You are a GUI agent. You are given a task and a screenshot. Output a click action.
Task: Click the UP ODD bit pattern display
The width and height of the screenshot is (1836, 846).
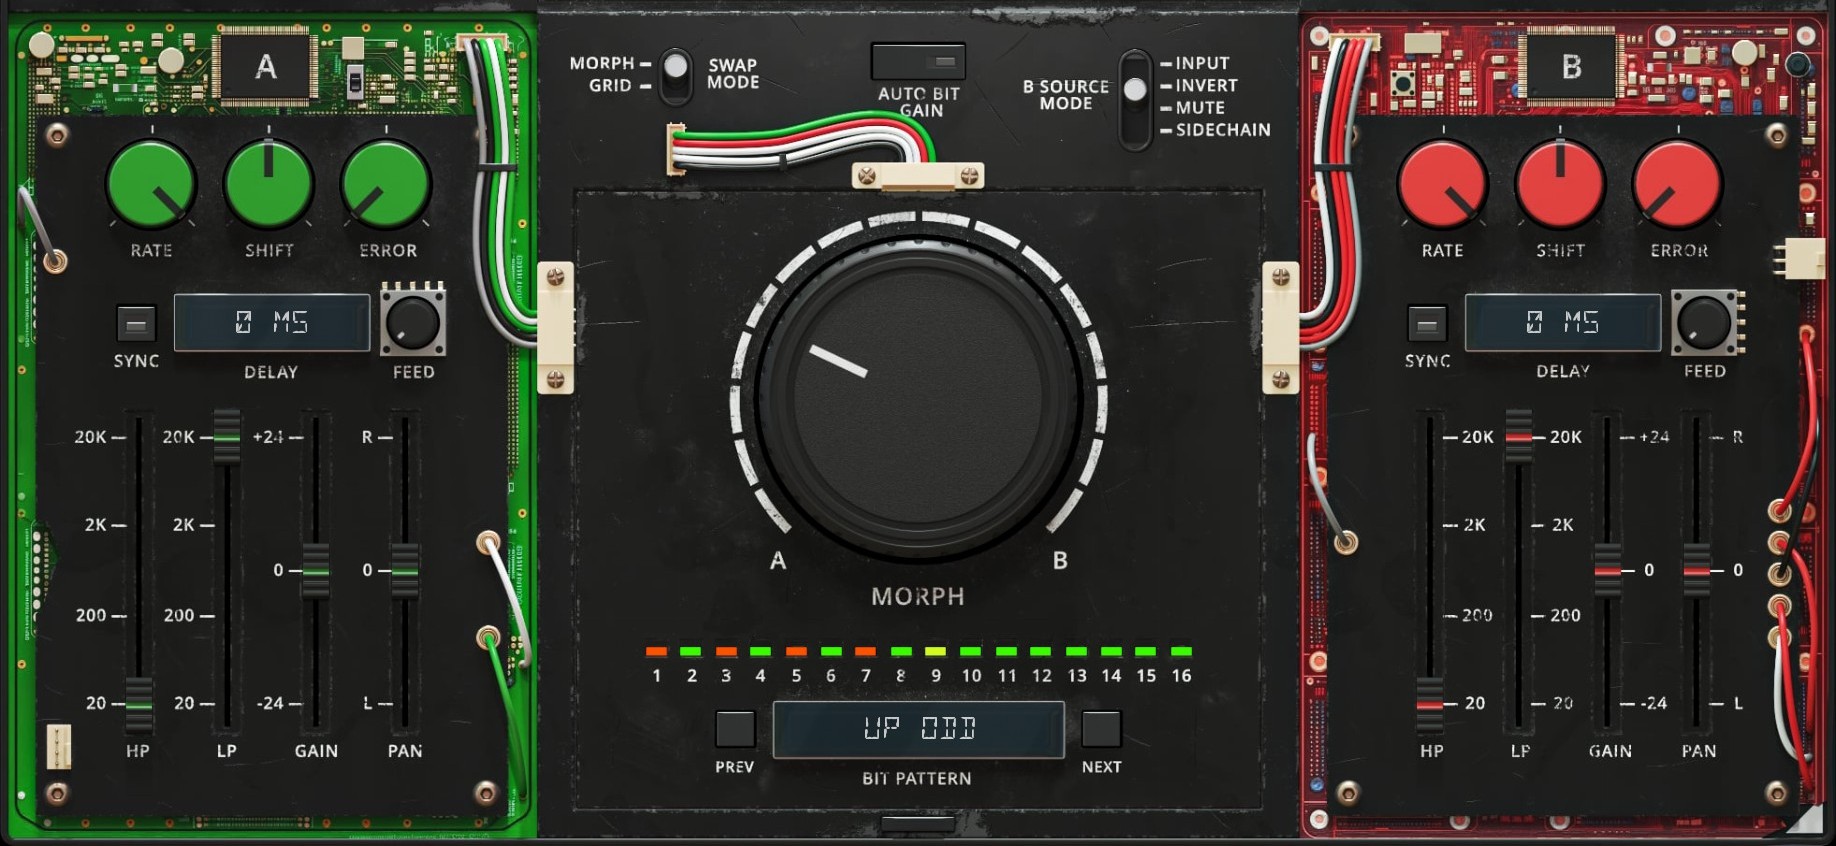pos(918,729)
